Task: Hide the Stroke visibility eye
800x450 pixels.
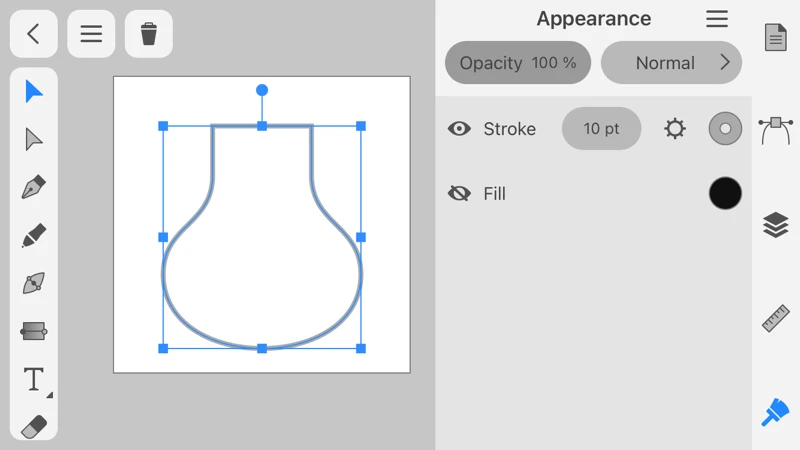Action: click(459, 129)
